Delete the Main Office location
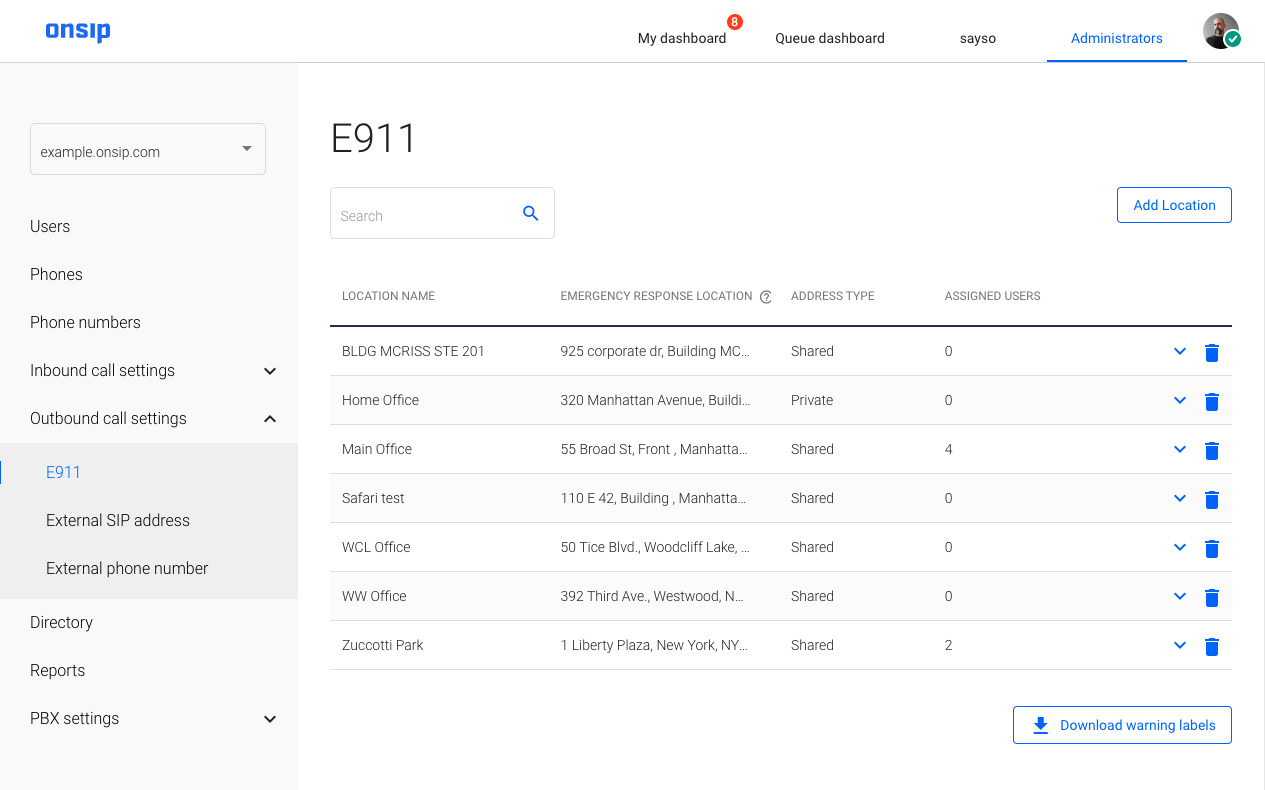1265x790 pixels. 1212,450
